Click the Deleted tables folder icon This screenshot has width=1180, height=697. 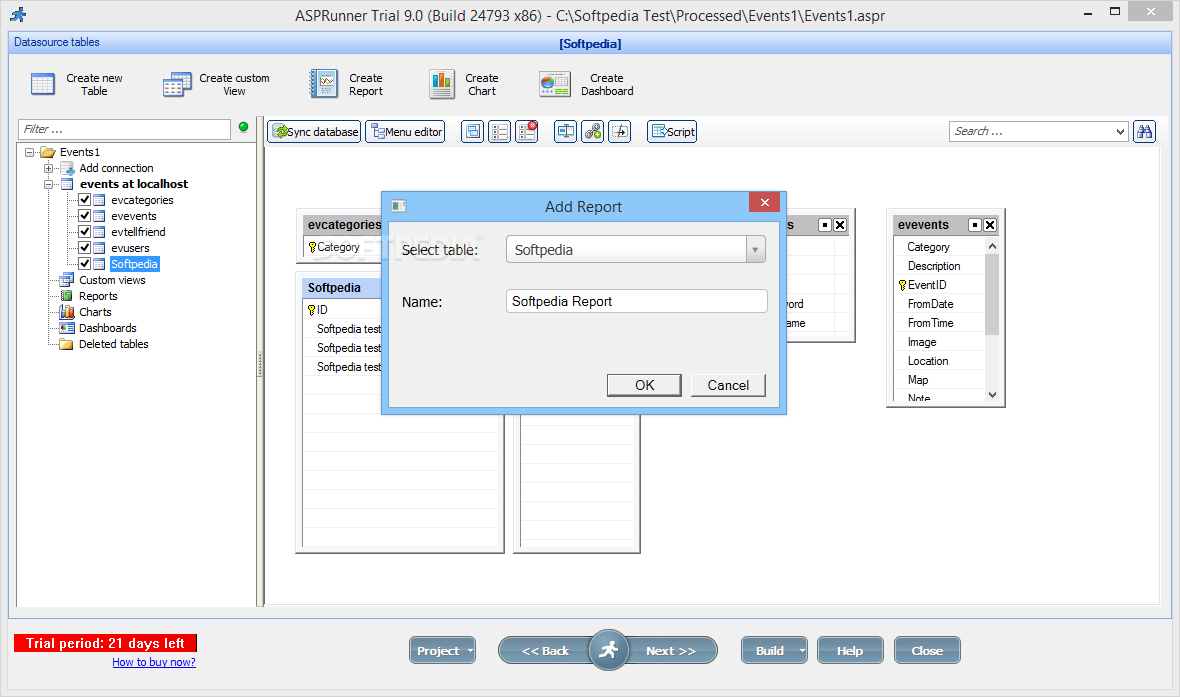point(67,344)
